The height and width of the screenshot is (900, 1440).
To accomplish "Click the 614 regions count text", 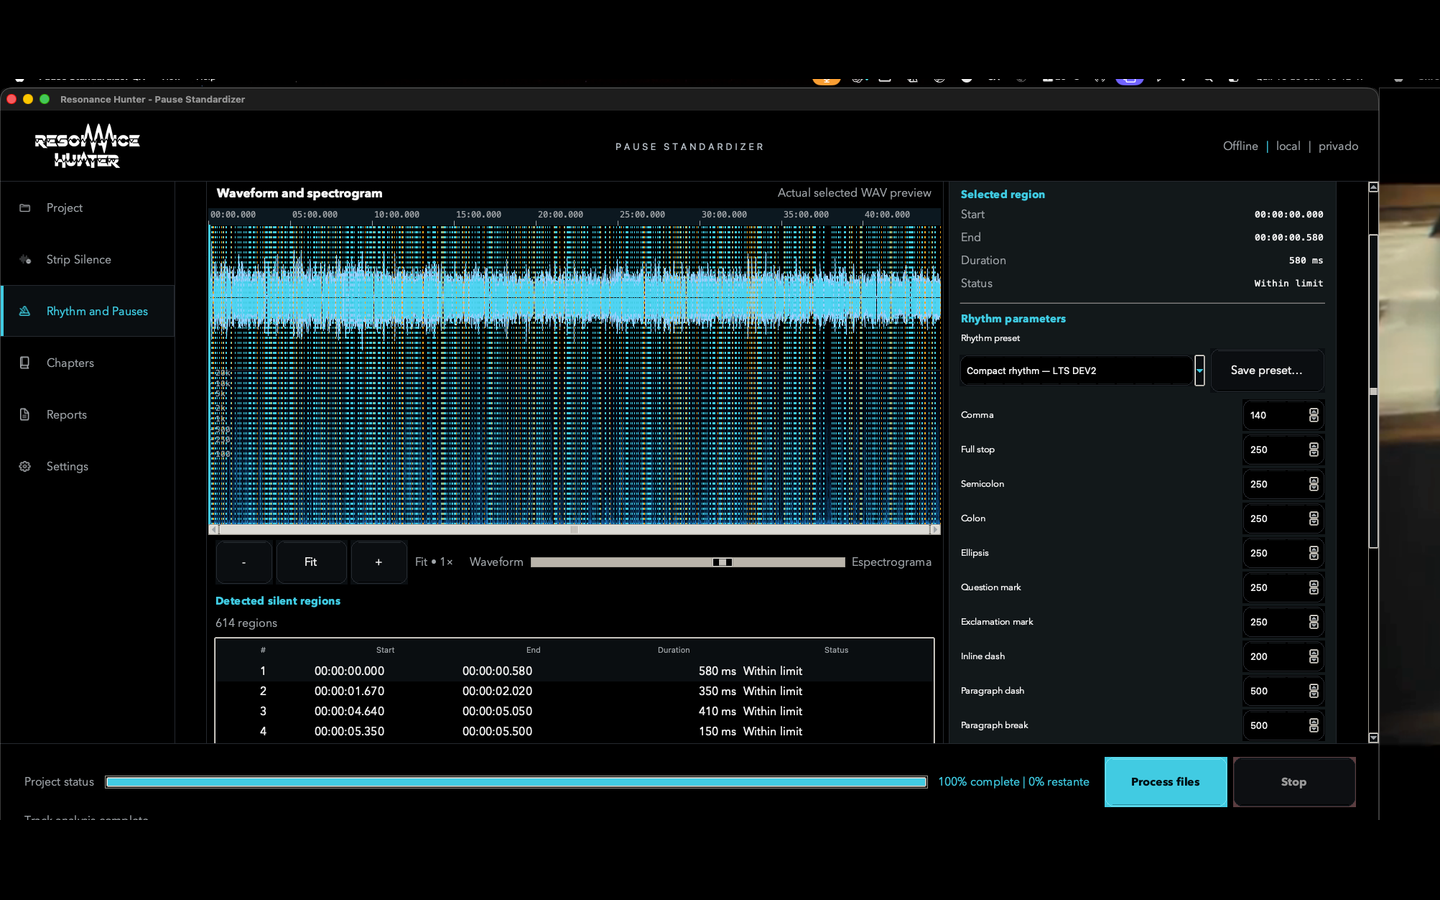I will pyautogui.click(x=246, y=623).
